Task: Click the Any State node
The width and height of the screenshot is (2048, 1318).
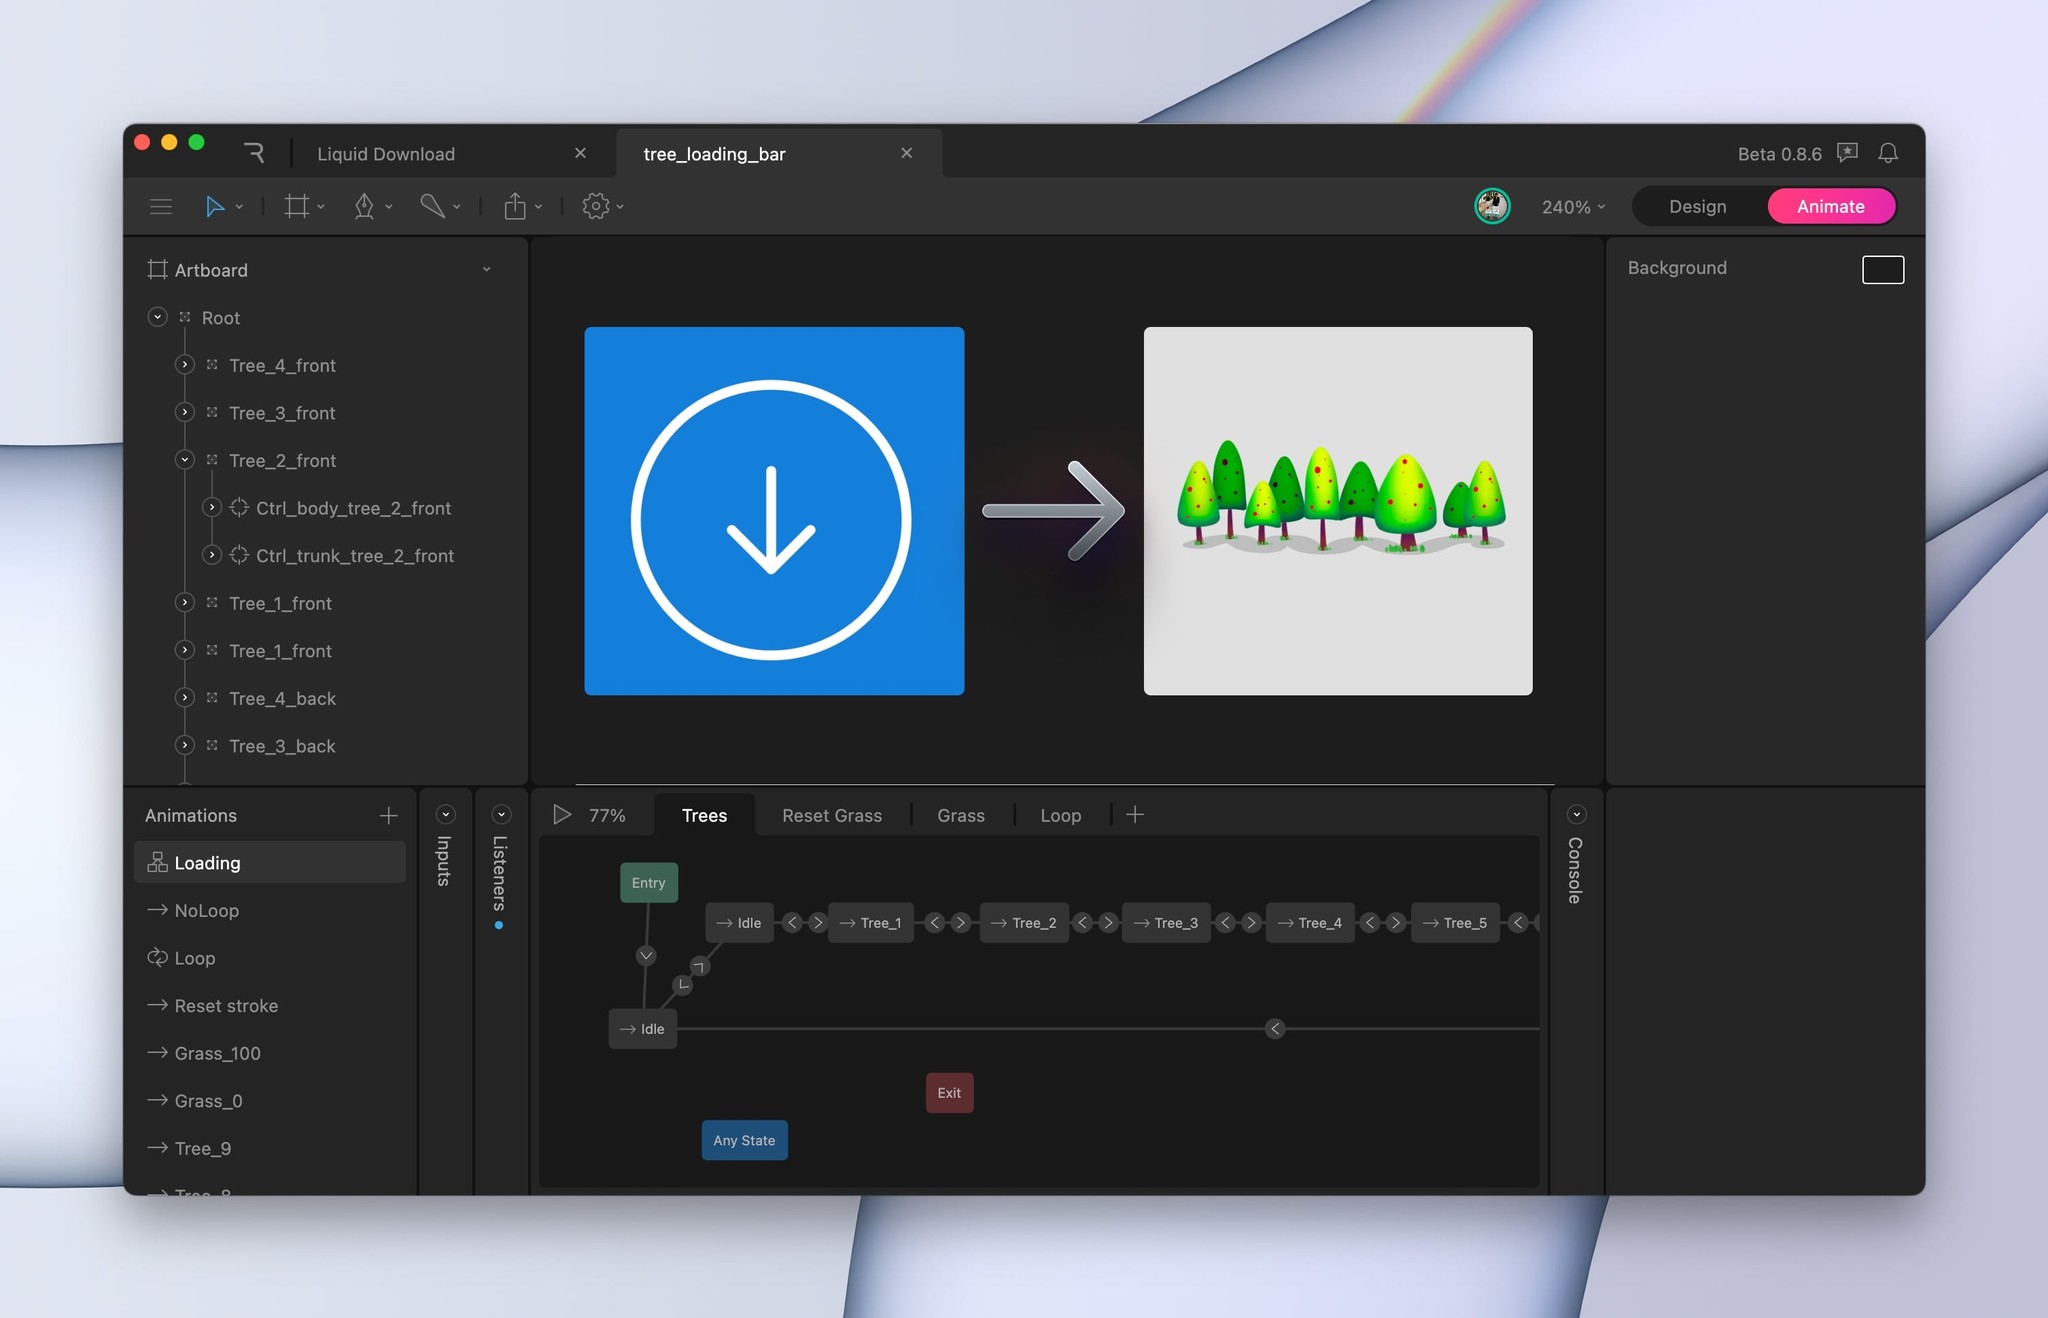Action: (744, 1140)
